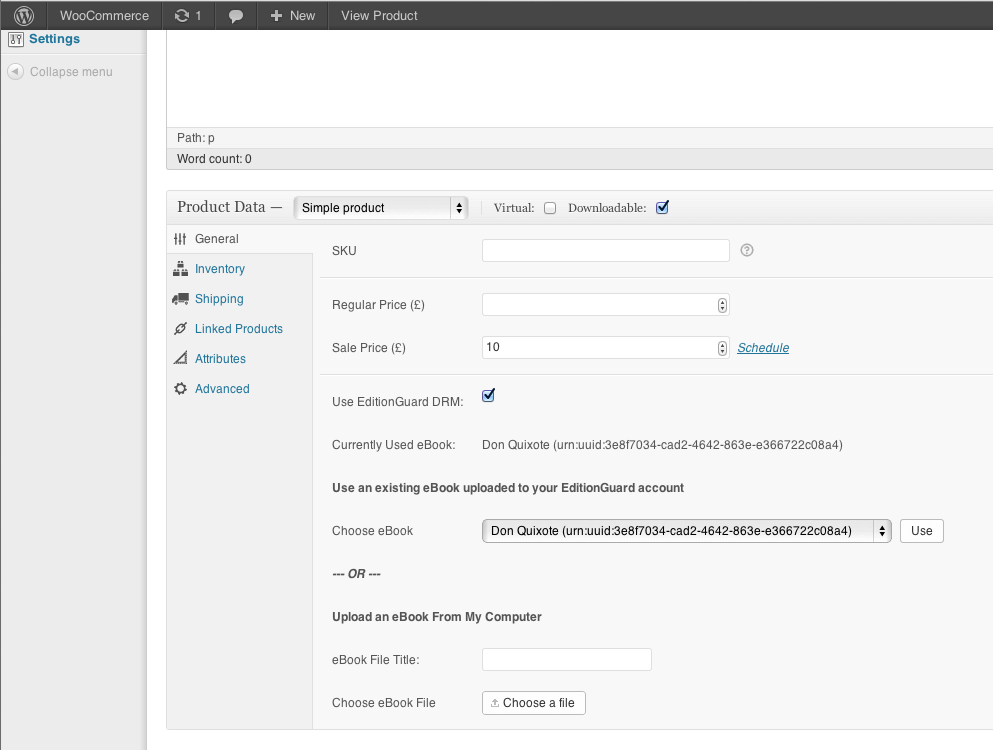Switch to the Linked Products tab

pos(238,329)
